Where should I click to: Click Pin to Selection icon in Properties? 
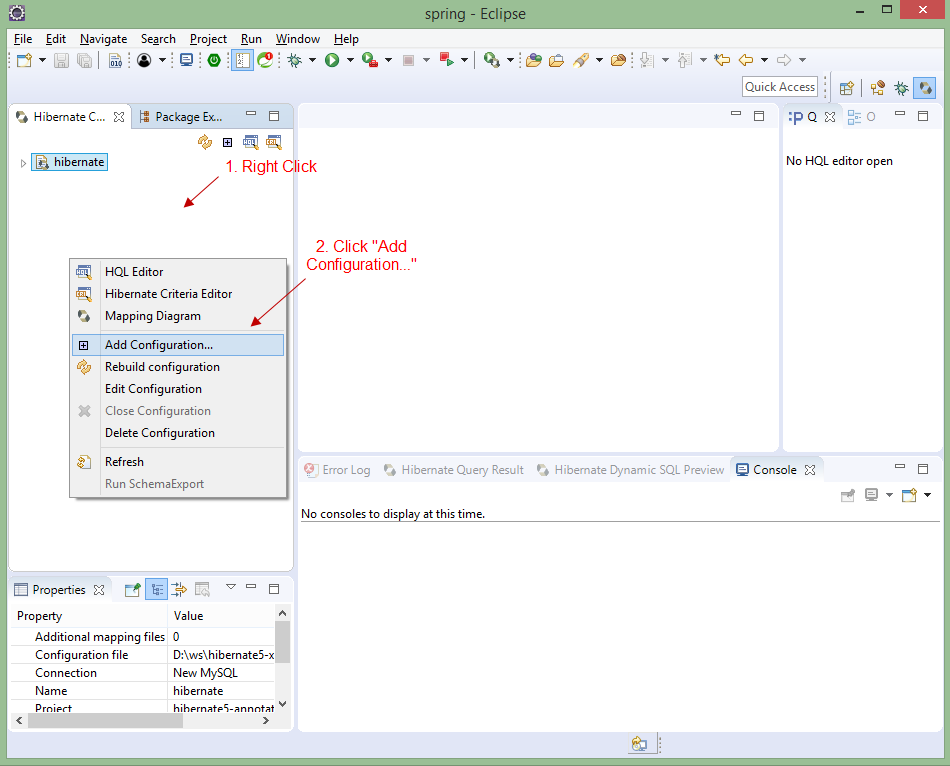pos(133,589)
